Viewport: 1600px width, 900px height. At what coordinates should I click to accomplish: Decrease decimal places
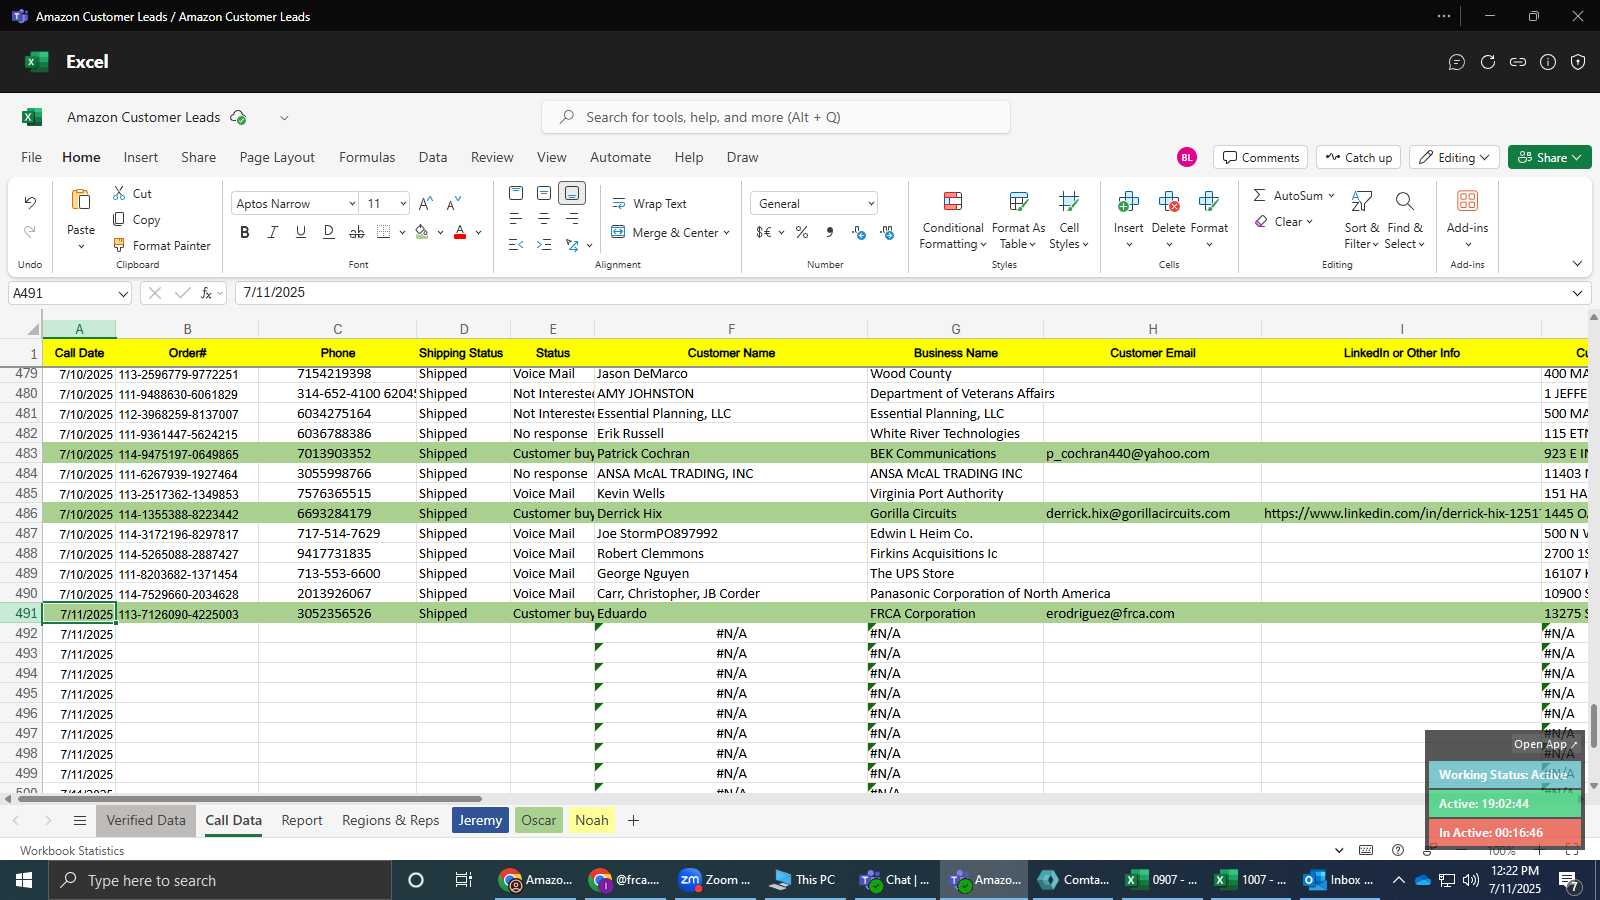point(887,232)
